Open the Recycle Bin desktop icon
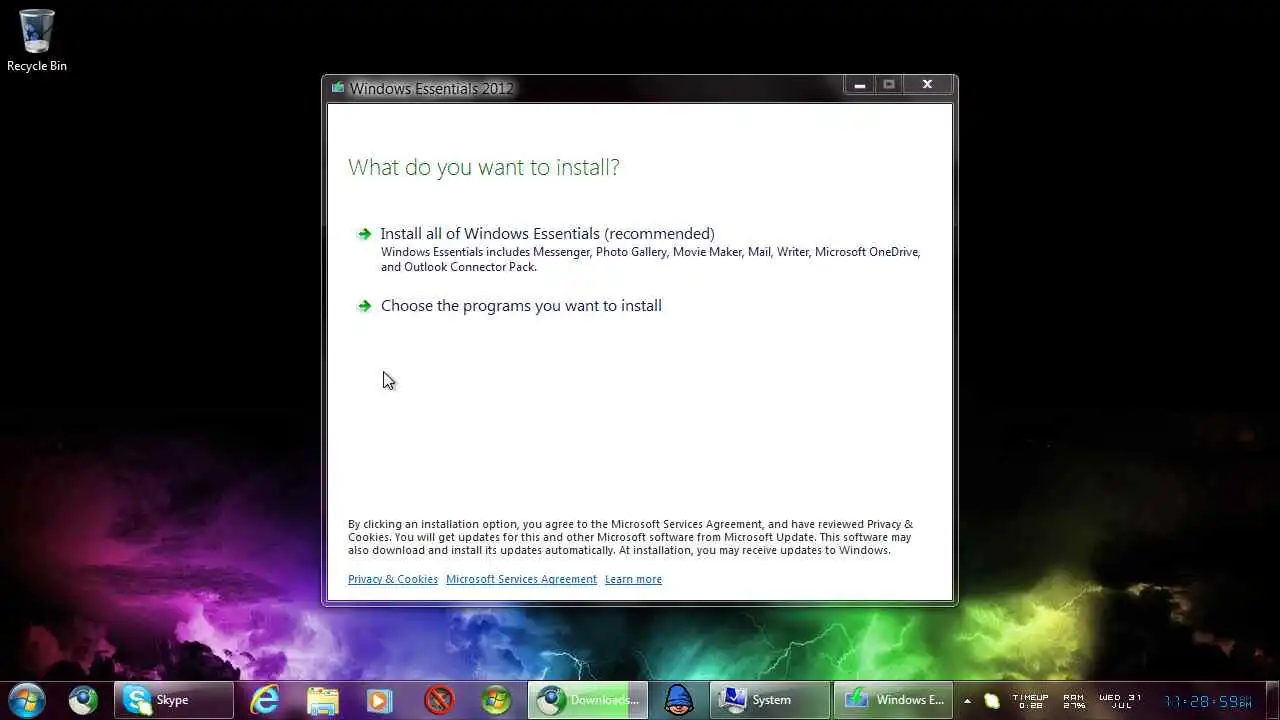Viewport: 1280px width, 720px height. 37,40
